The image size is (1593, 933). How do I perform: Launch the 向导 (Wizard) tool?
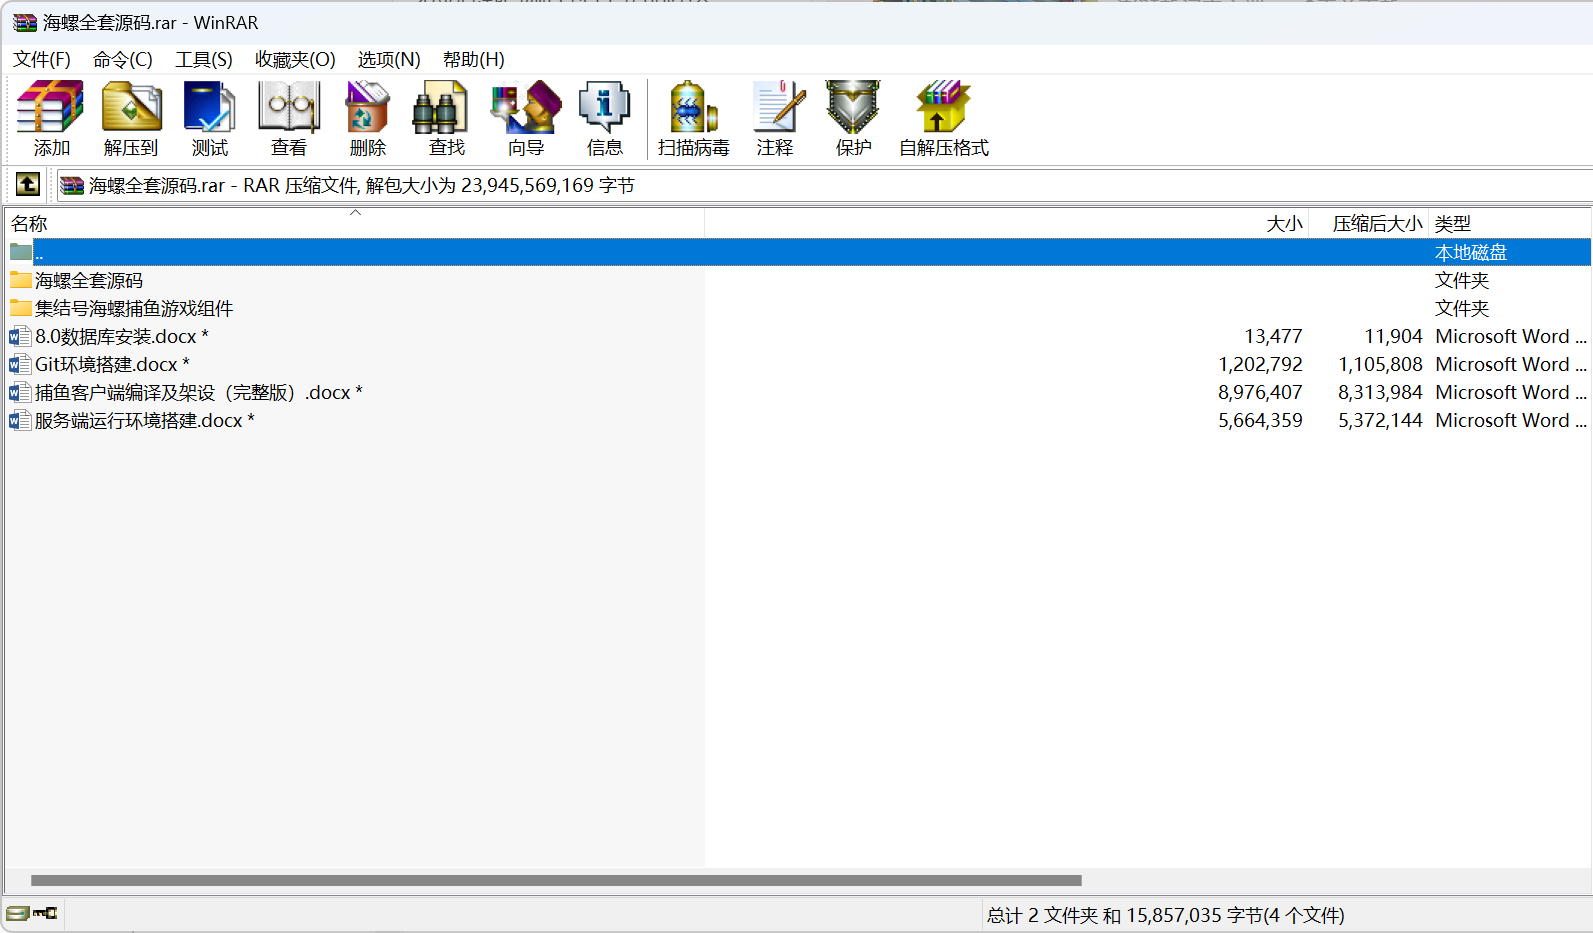tap(525, 118)
